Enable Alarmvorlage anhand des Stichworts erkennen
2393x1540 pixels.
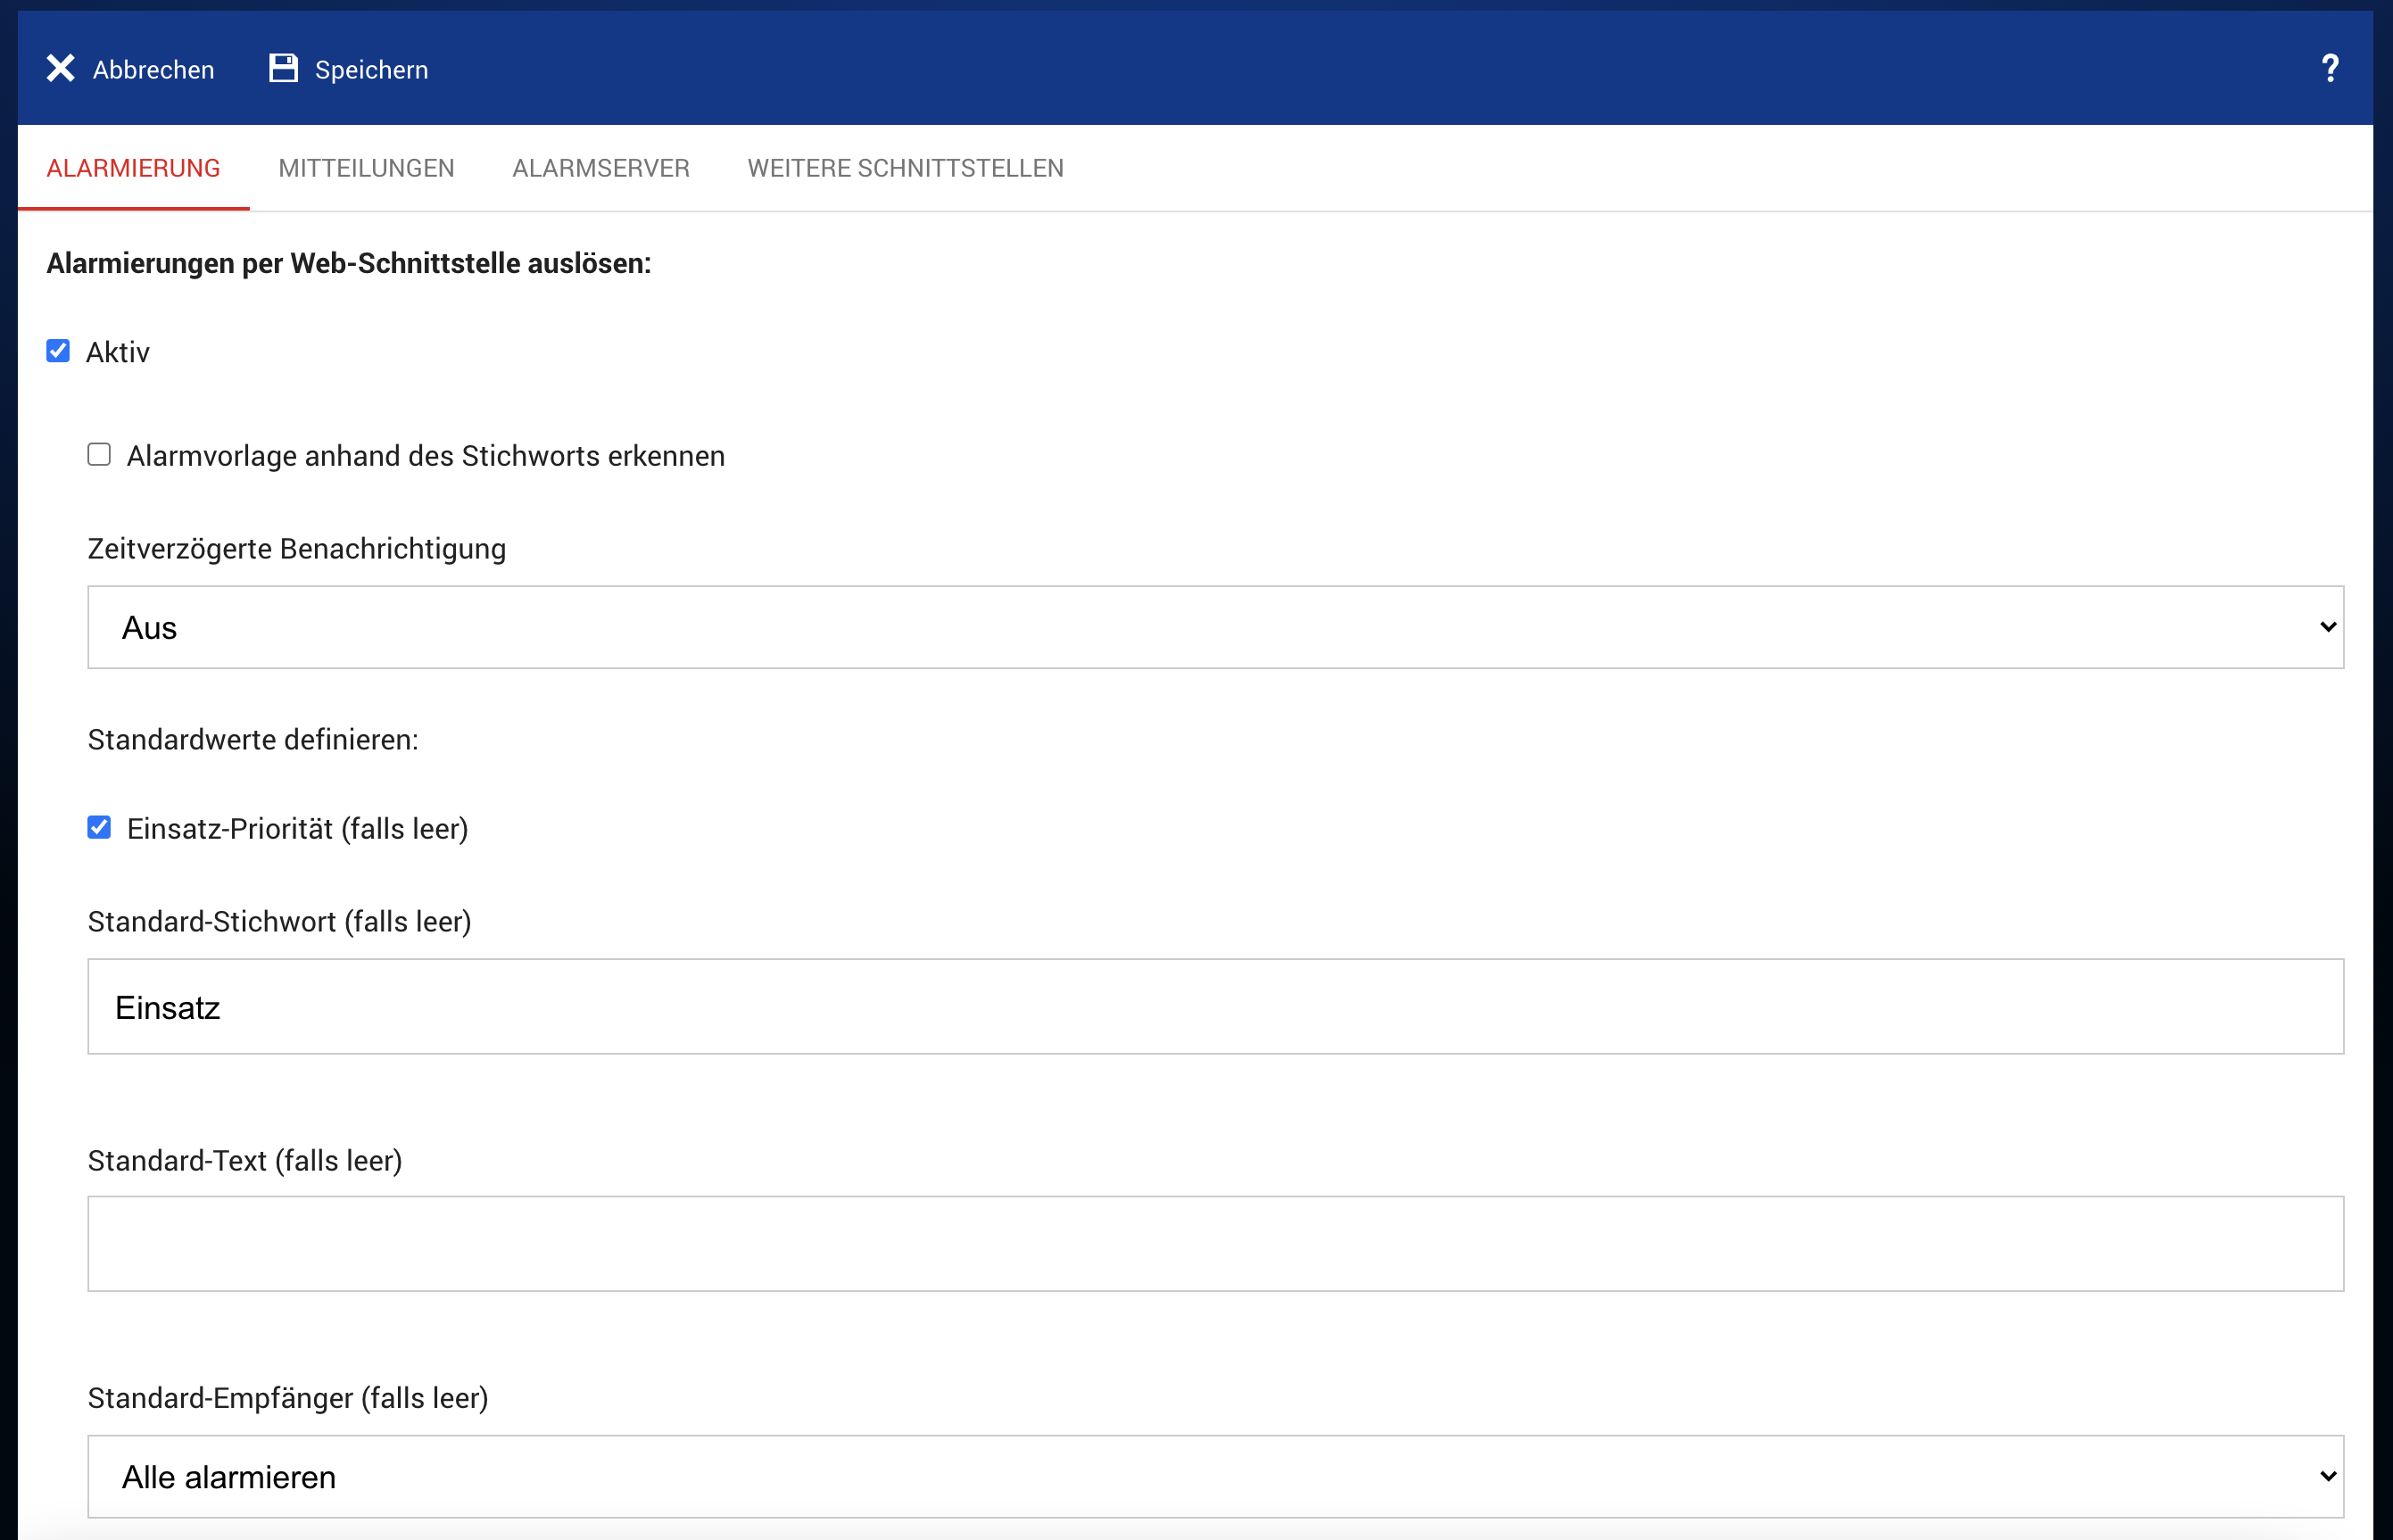[99, 455]
